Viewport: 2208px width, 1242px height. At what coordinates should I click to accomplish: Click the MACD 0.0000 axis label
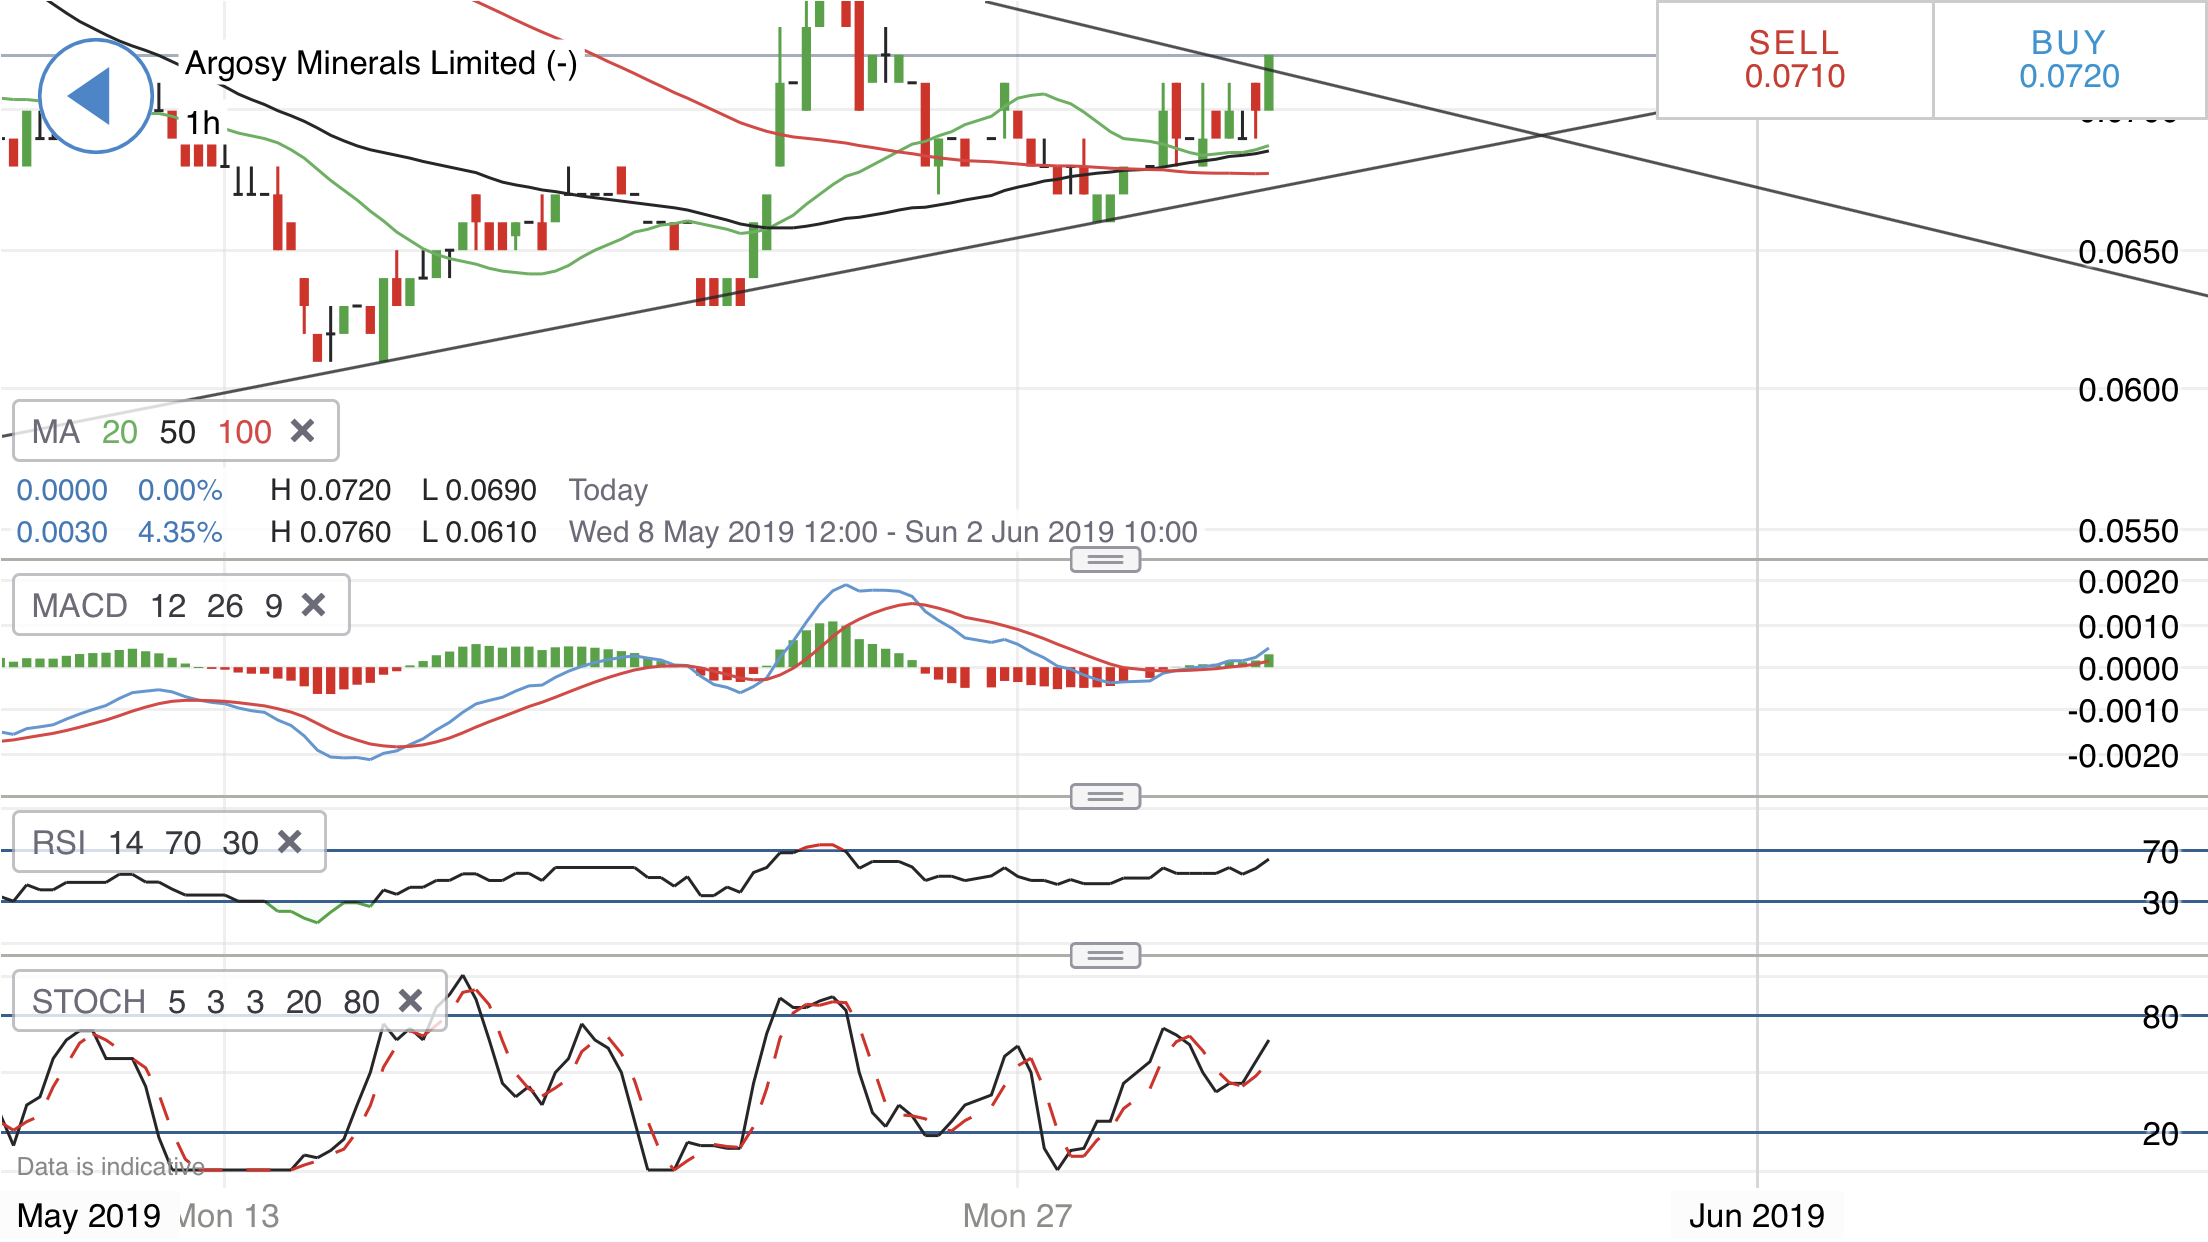tap(2128, 669)
